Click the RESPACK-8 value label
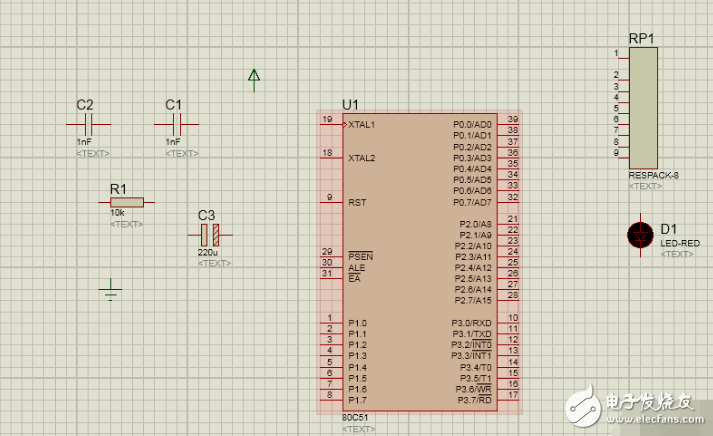 tap(654, 176)
